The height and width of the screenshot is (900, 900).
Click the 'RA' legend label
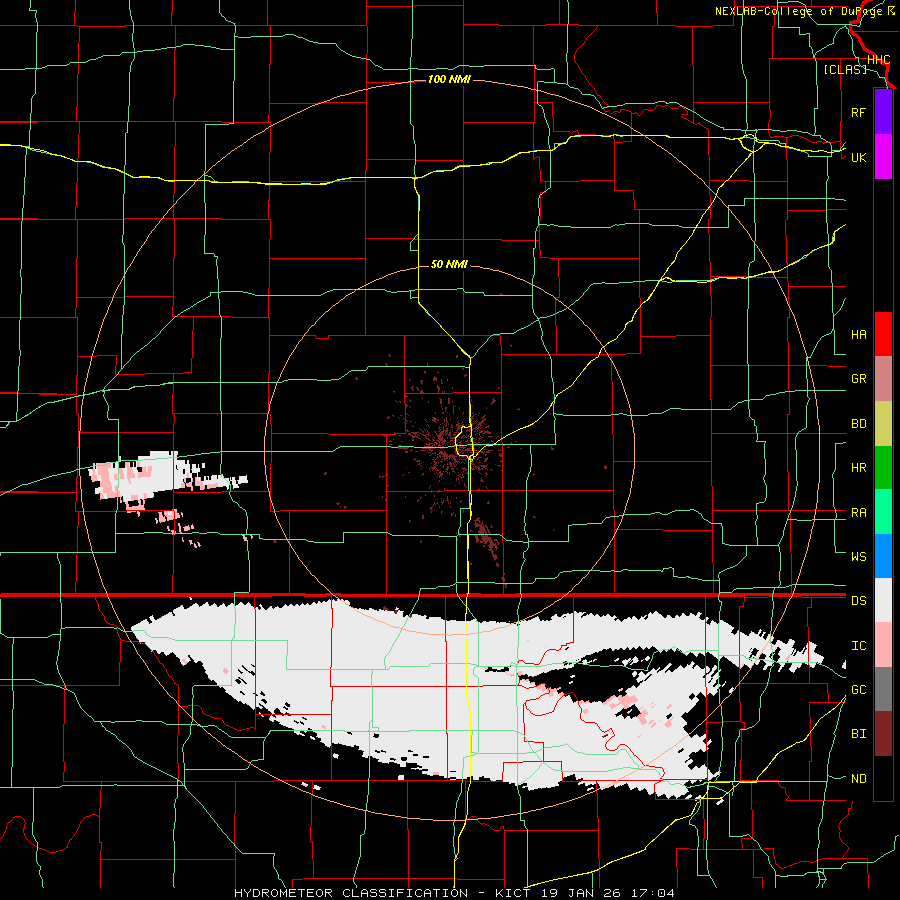pyautogui.click(x=858, y=513)
